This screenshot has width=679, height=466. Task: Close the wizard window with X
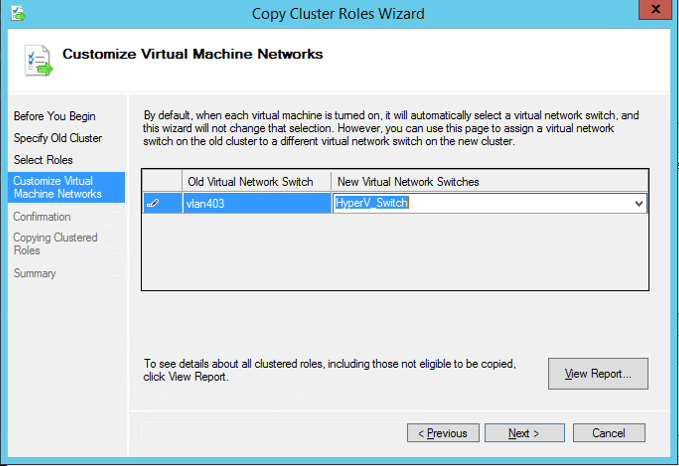coord(655,10)
